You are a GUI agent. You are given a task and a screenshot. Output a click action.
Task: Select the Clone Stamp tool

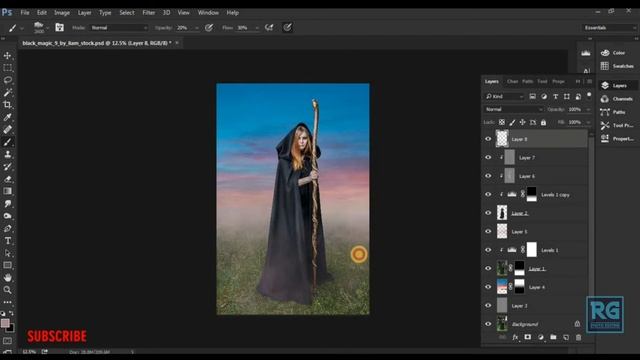pyautogui.click(x=7, y=154)
